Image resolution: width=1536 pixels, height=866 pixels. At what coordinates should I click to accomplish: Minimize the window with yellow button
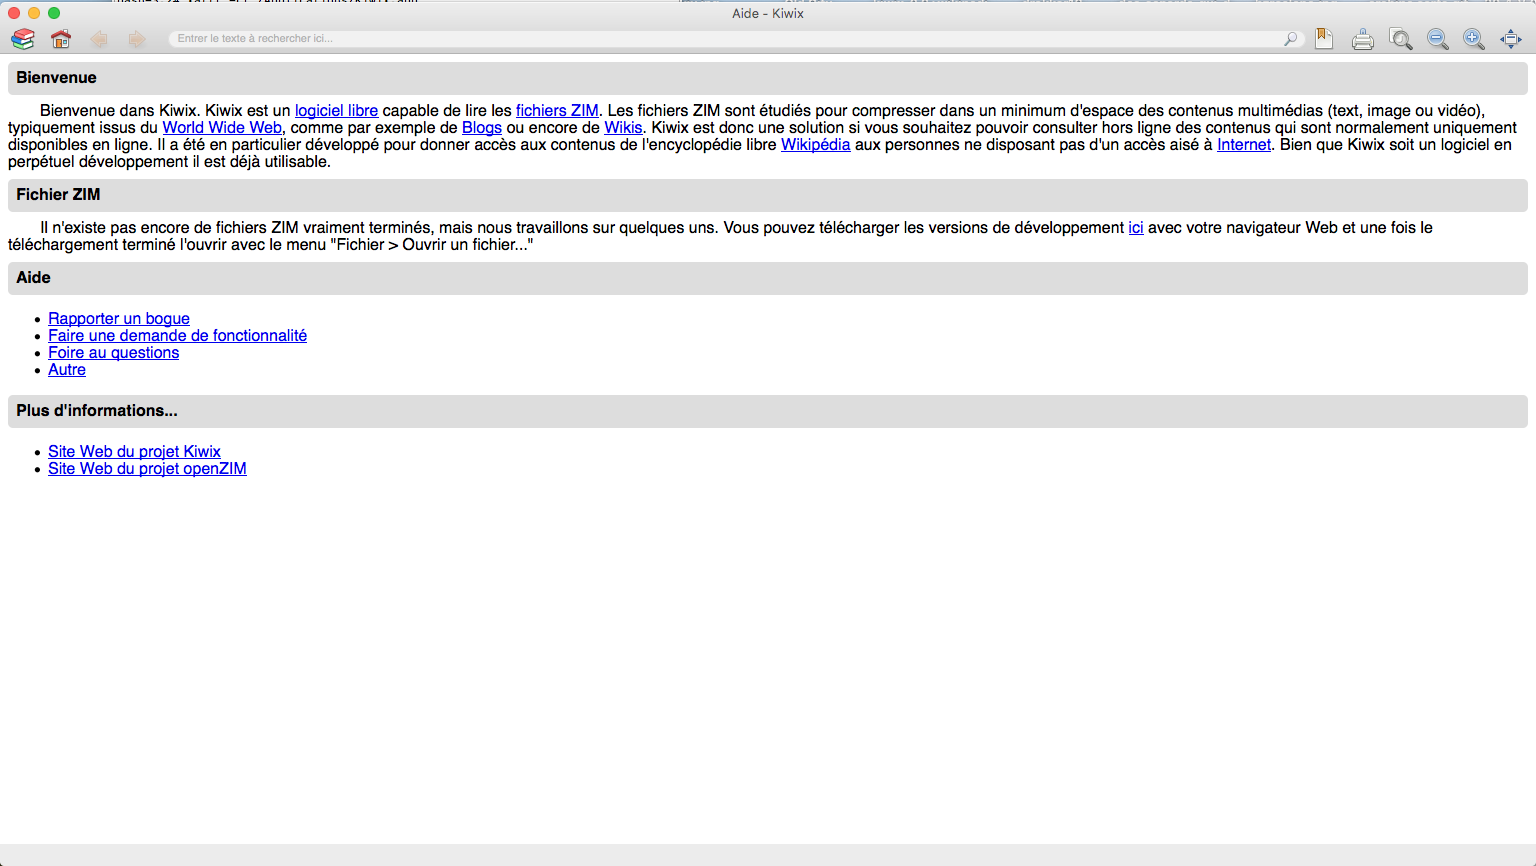click(34, 13)
